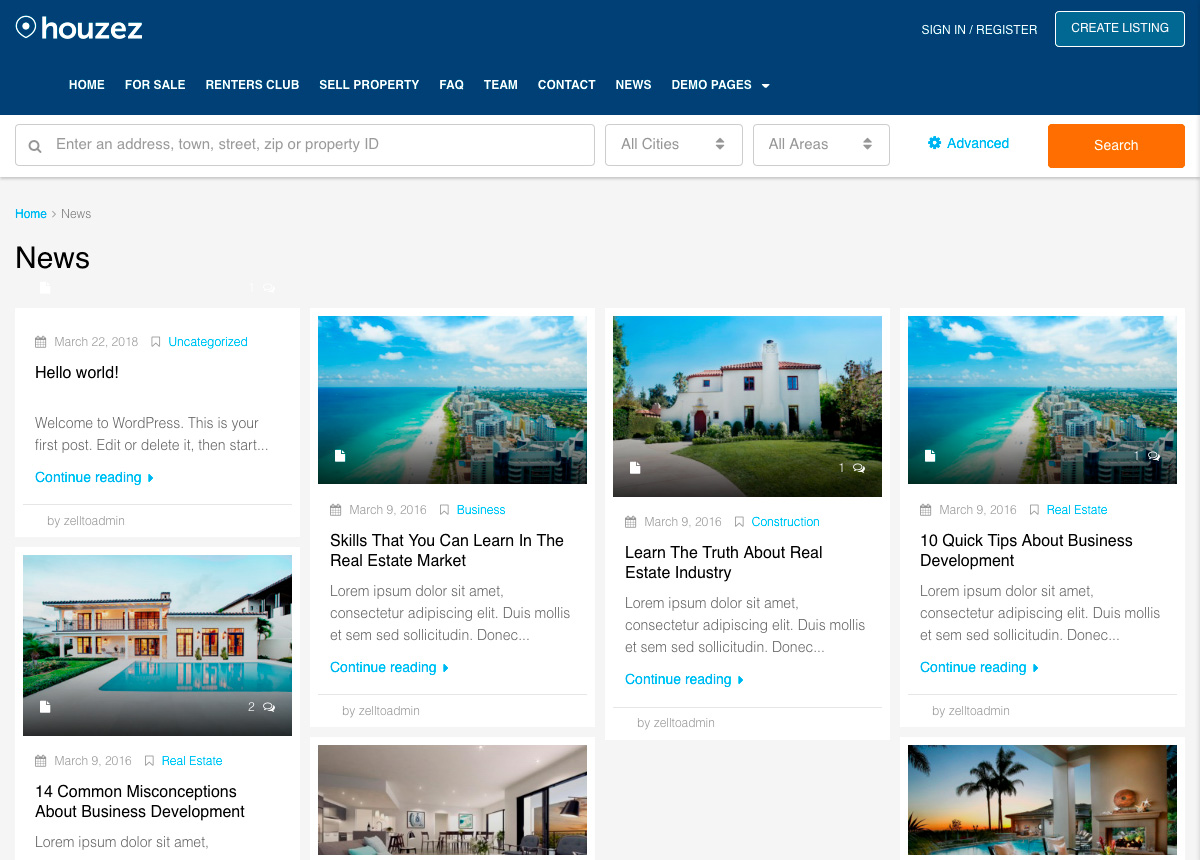This screenshot has height=860, width=1200.
Task: Click the sunset palm patio thumbnail
Action: [x=1042, y=800]
